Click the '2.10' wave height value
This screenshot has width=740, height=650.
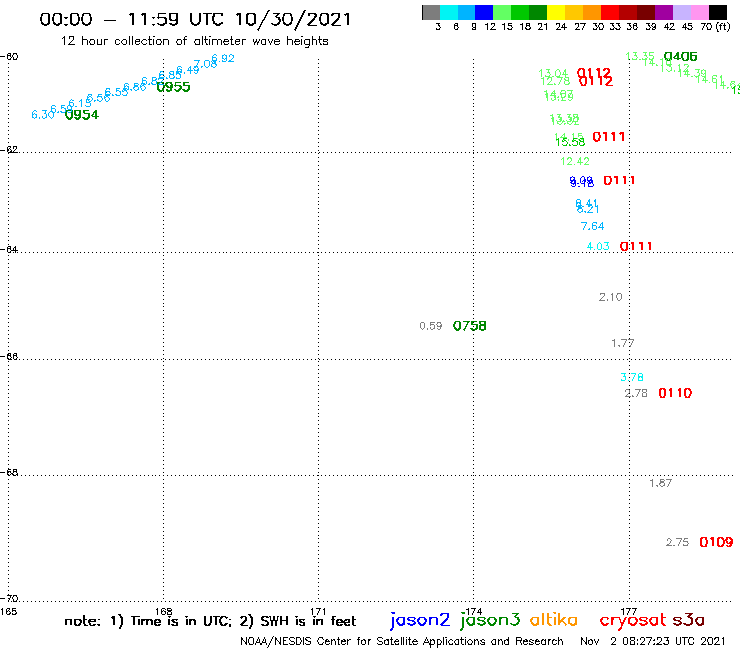coord(611,297)
